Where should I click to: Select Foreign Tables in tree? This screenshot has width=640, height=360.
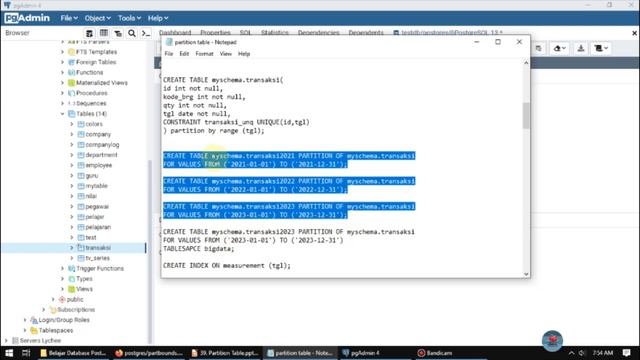coord(96,62)
